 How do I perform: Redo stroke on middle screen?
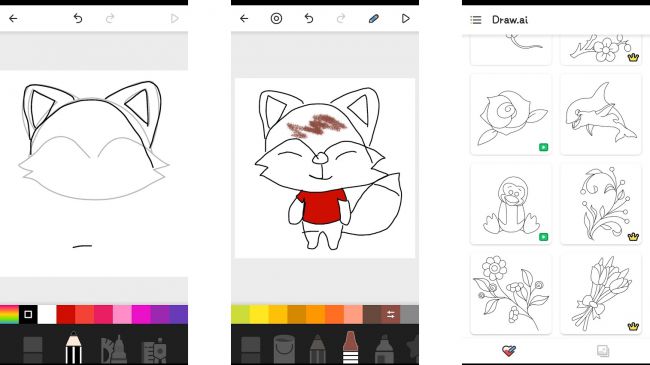coord(341,18)
